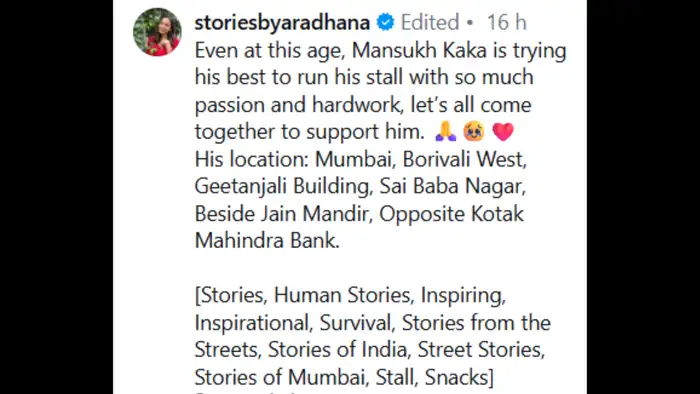
Task: Open the storiesbyaradhana profile picture
Action: [157, 32]
